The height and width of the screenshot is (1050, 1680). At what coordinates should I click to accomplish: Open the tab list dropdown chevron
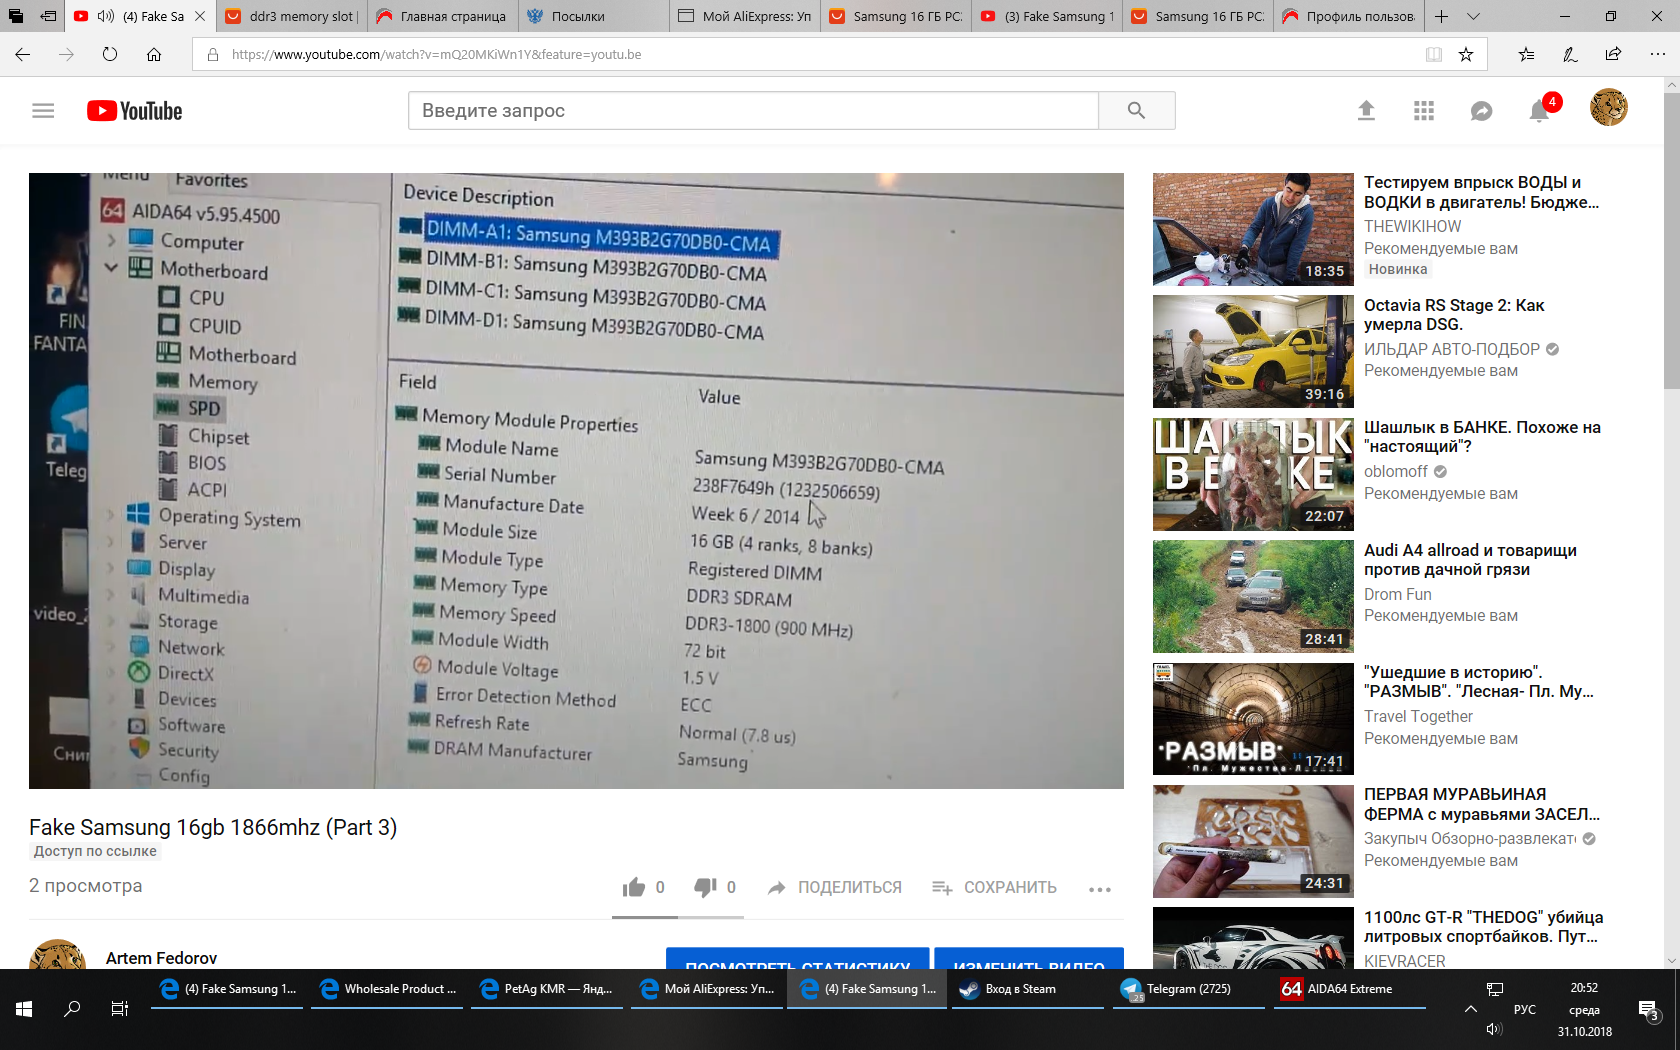tap(1473, 16)
